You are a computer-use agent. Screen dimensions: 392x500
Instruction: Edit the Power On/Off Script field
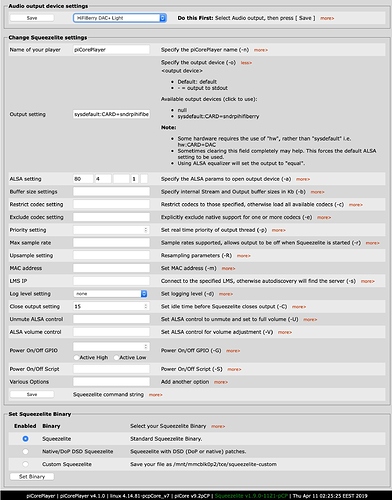[x=111, y=369]
